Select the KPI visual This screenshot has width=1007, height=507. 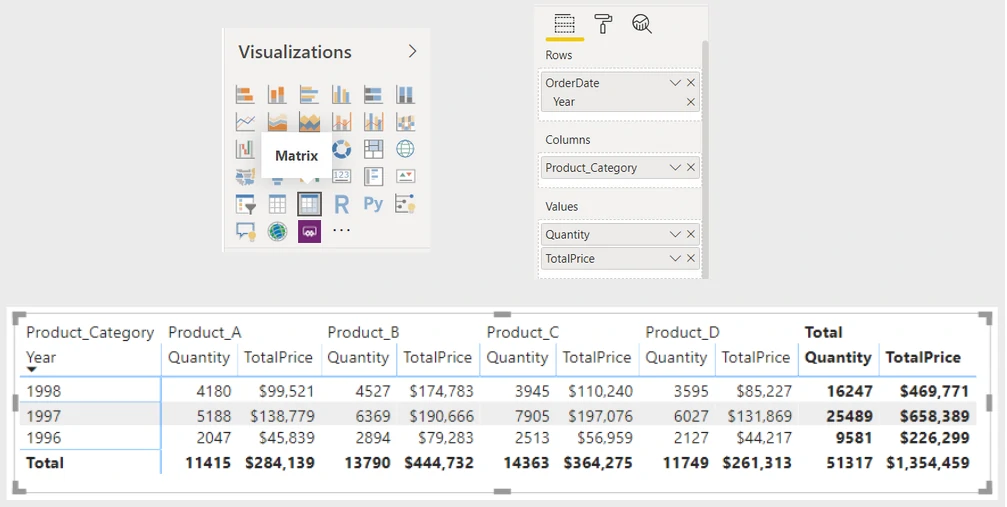click(x=405, y=176)
